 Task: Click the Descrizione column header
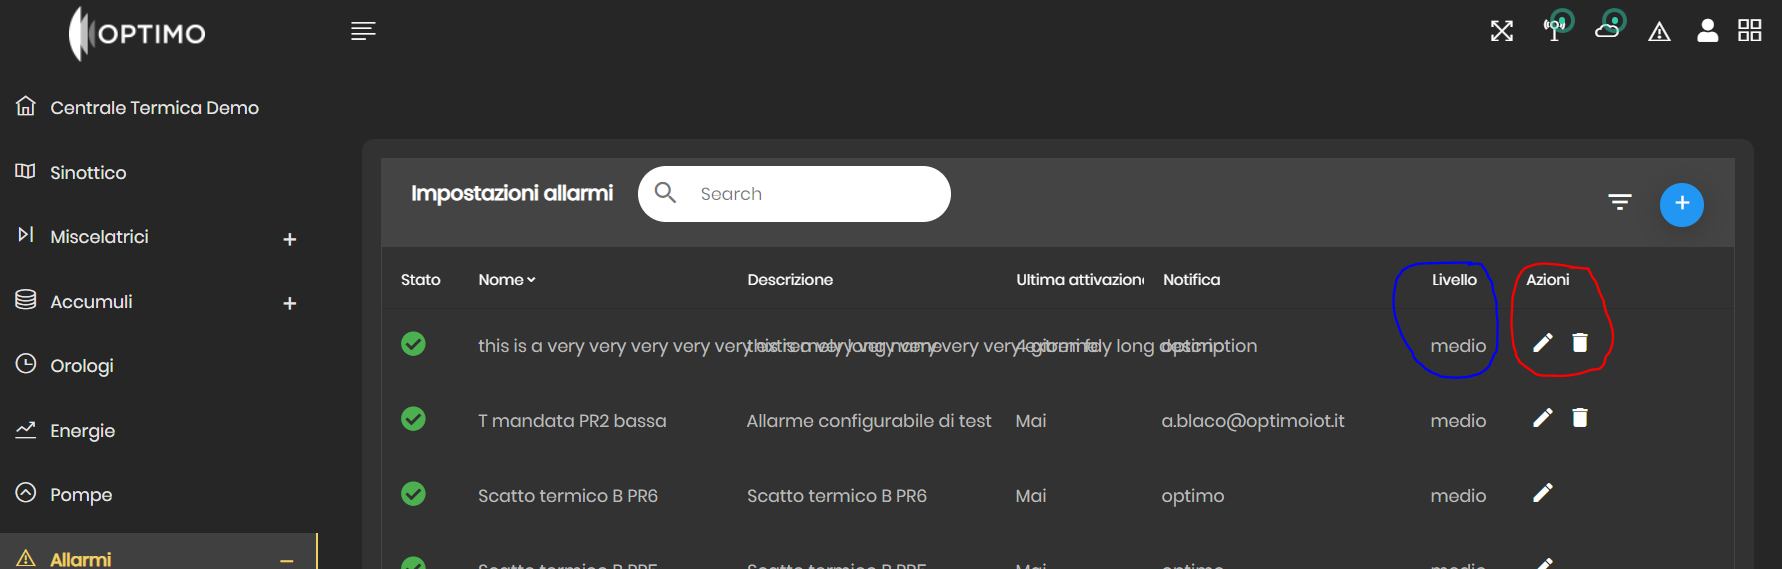(x=790, y=280)
